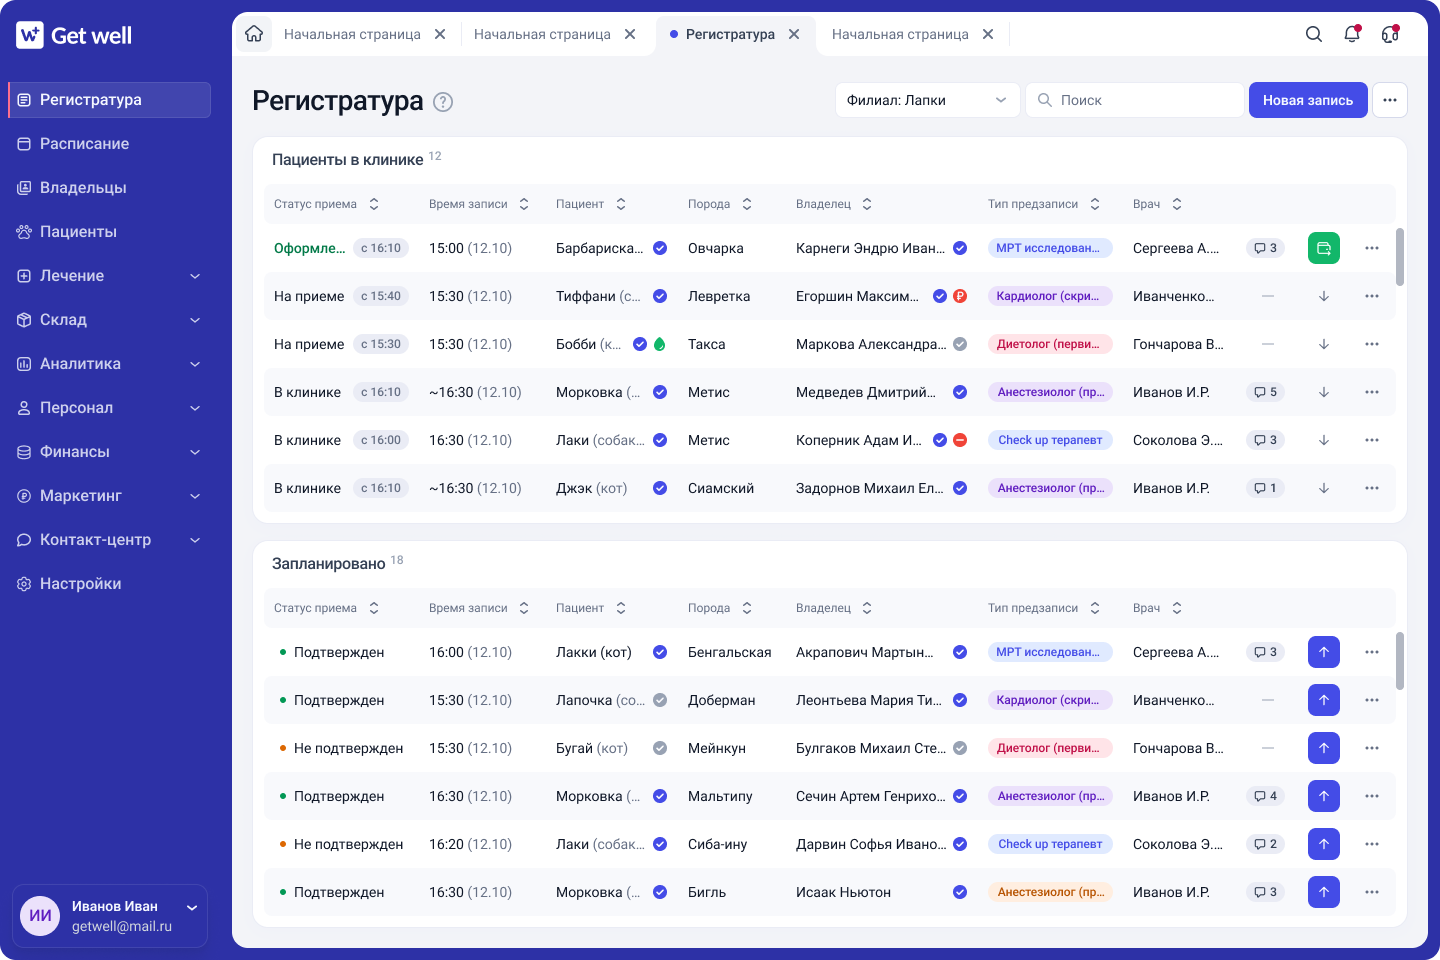
Task: Click Check up терапевт tag in Дарвин row
Action: pos(1050,844)
